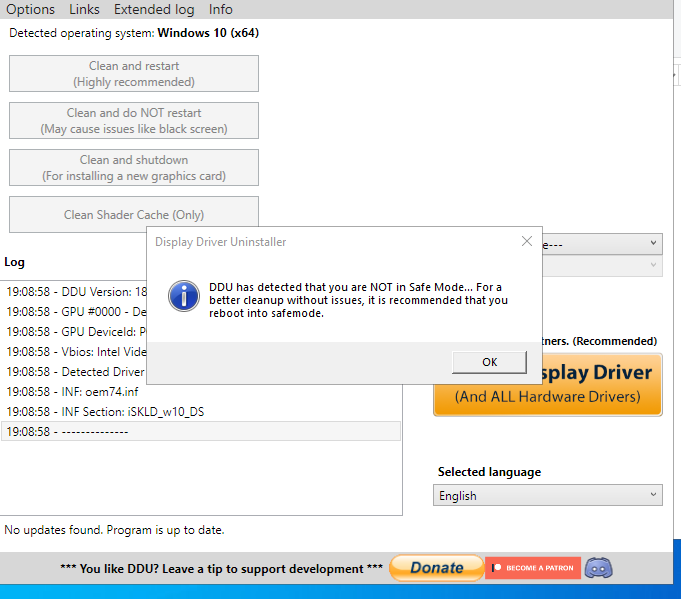Close the Display Driver Uninstaller dialog
This screenshot has height=599, width=681.
[527, 241]
